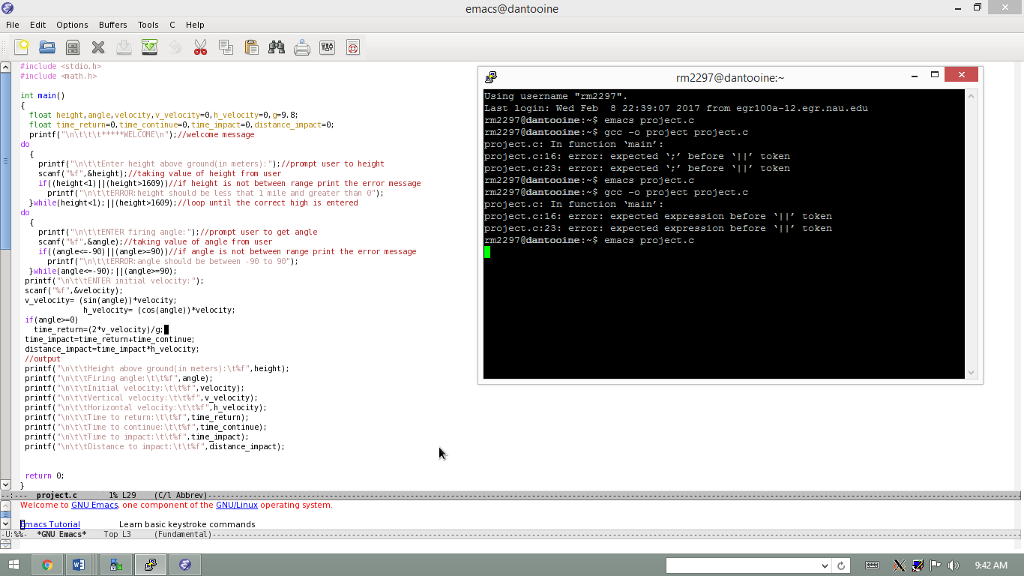Image resolution: width=1024 pixels, height=576 pixels.
Task: Open Emacs help via the lifebuoy toolbar icon
Action: [352, 46]
